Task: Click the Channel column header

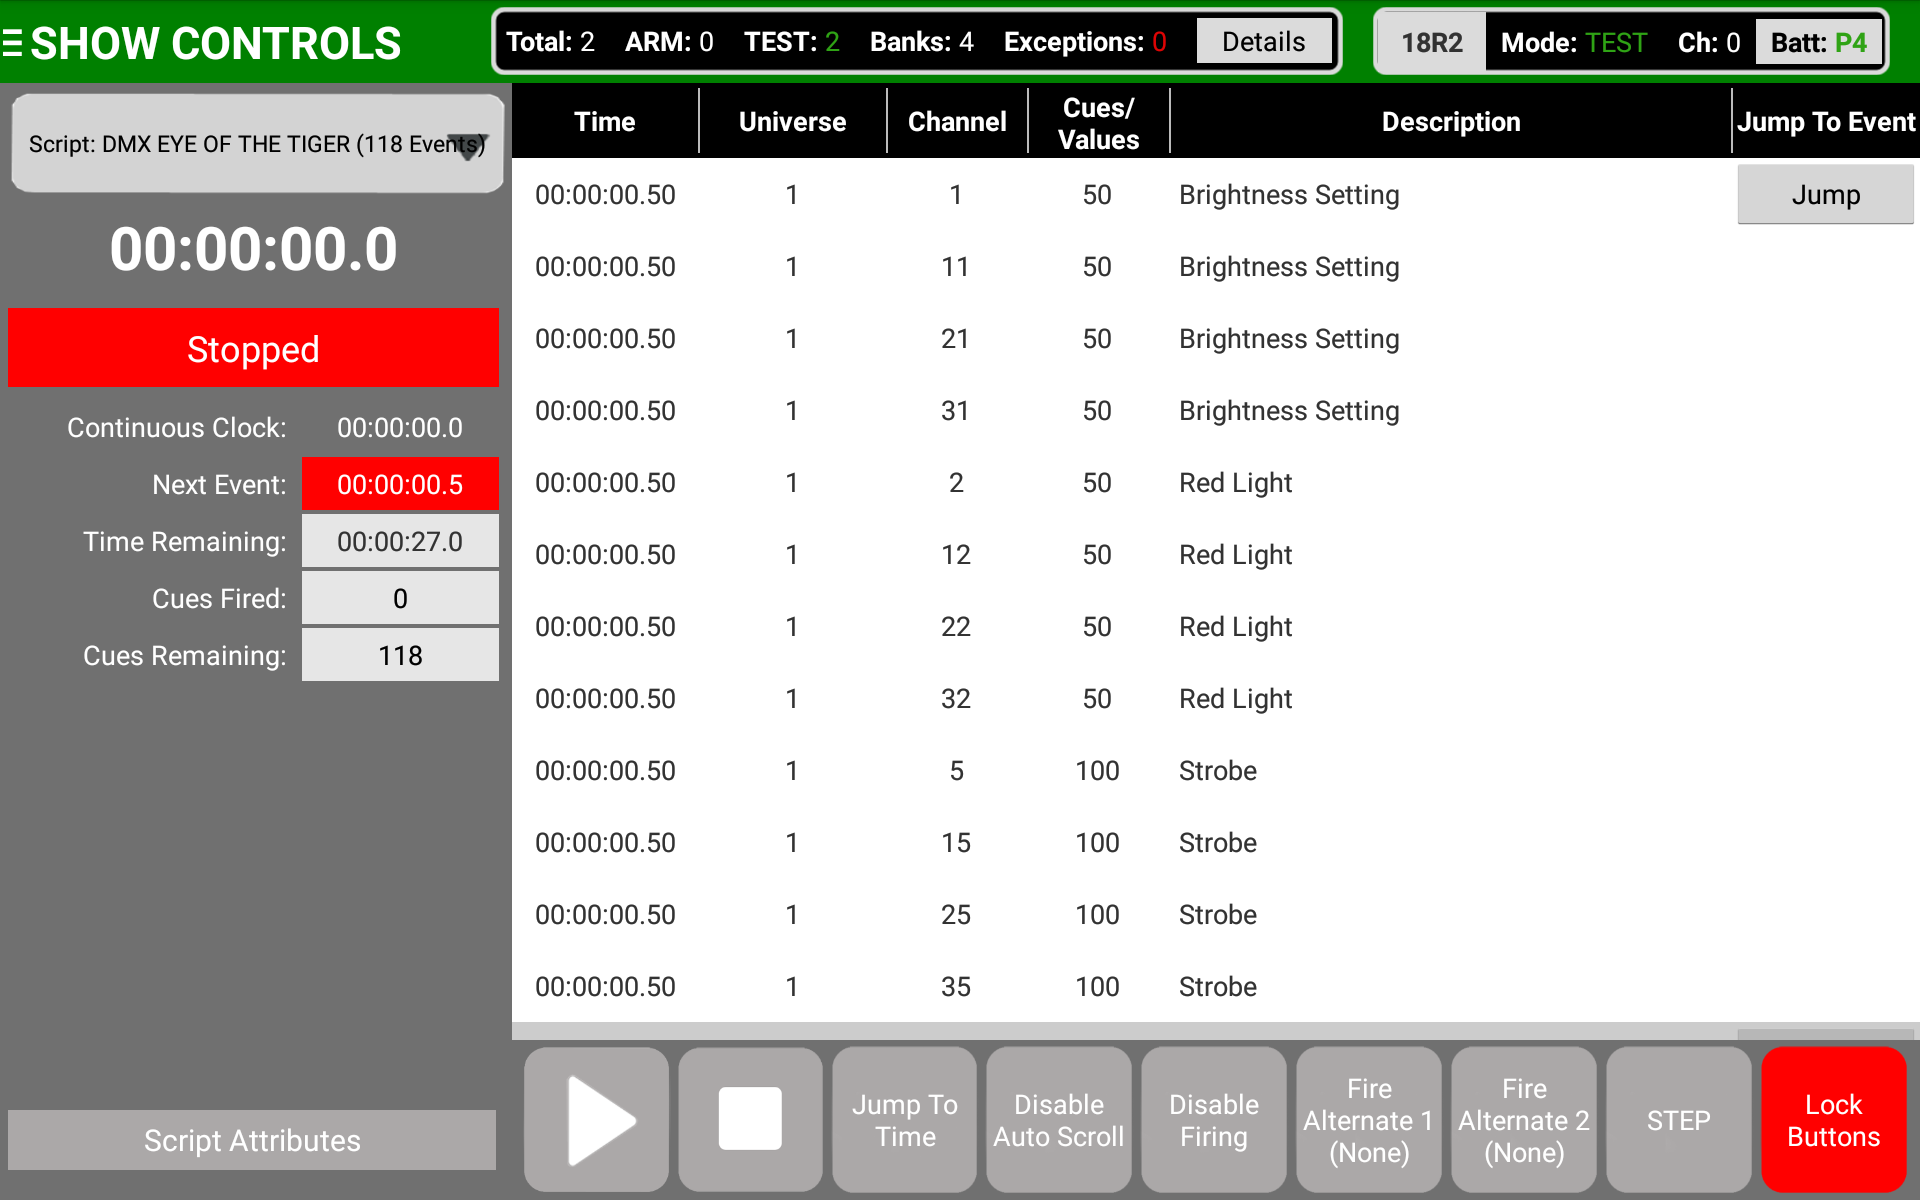Action: click(957, 122)
